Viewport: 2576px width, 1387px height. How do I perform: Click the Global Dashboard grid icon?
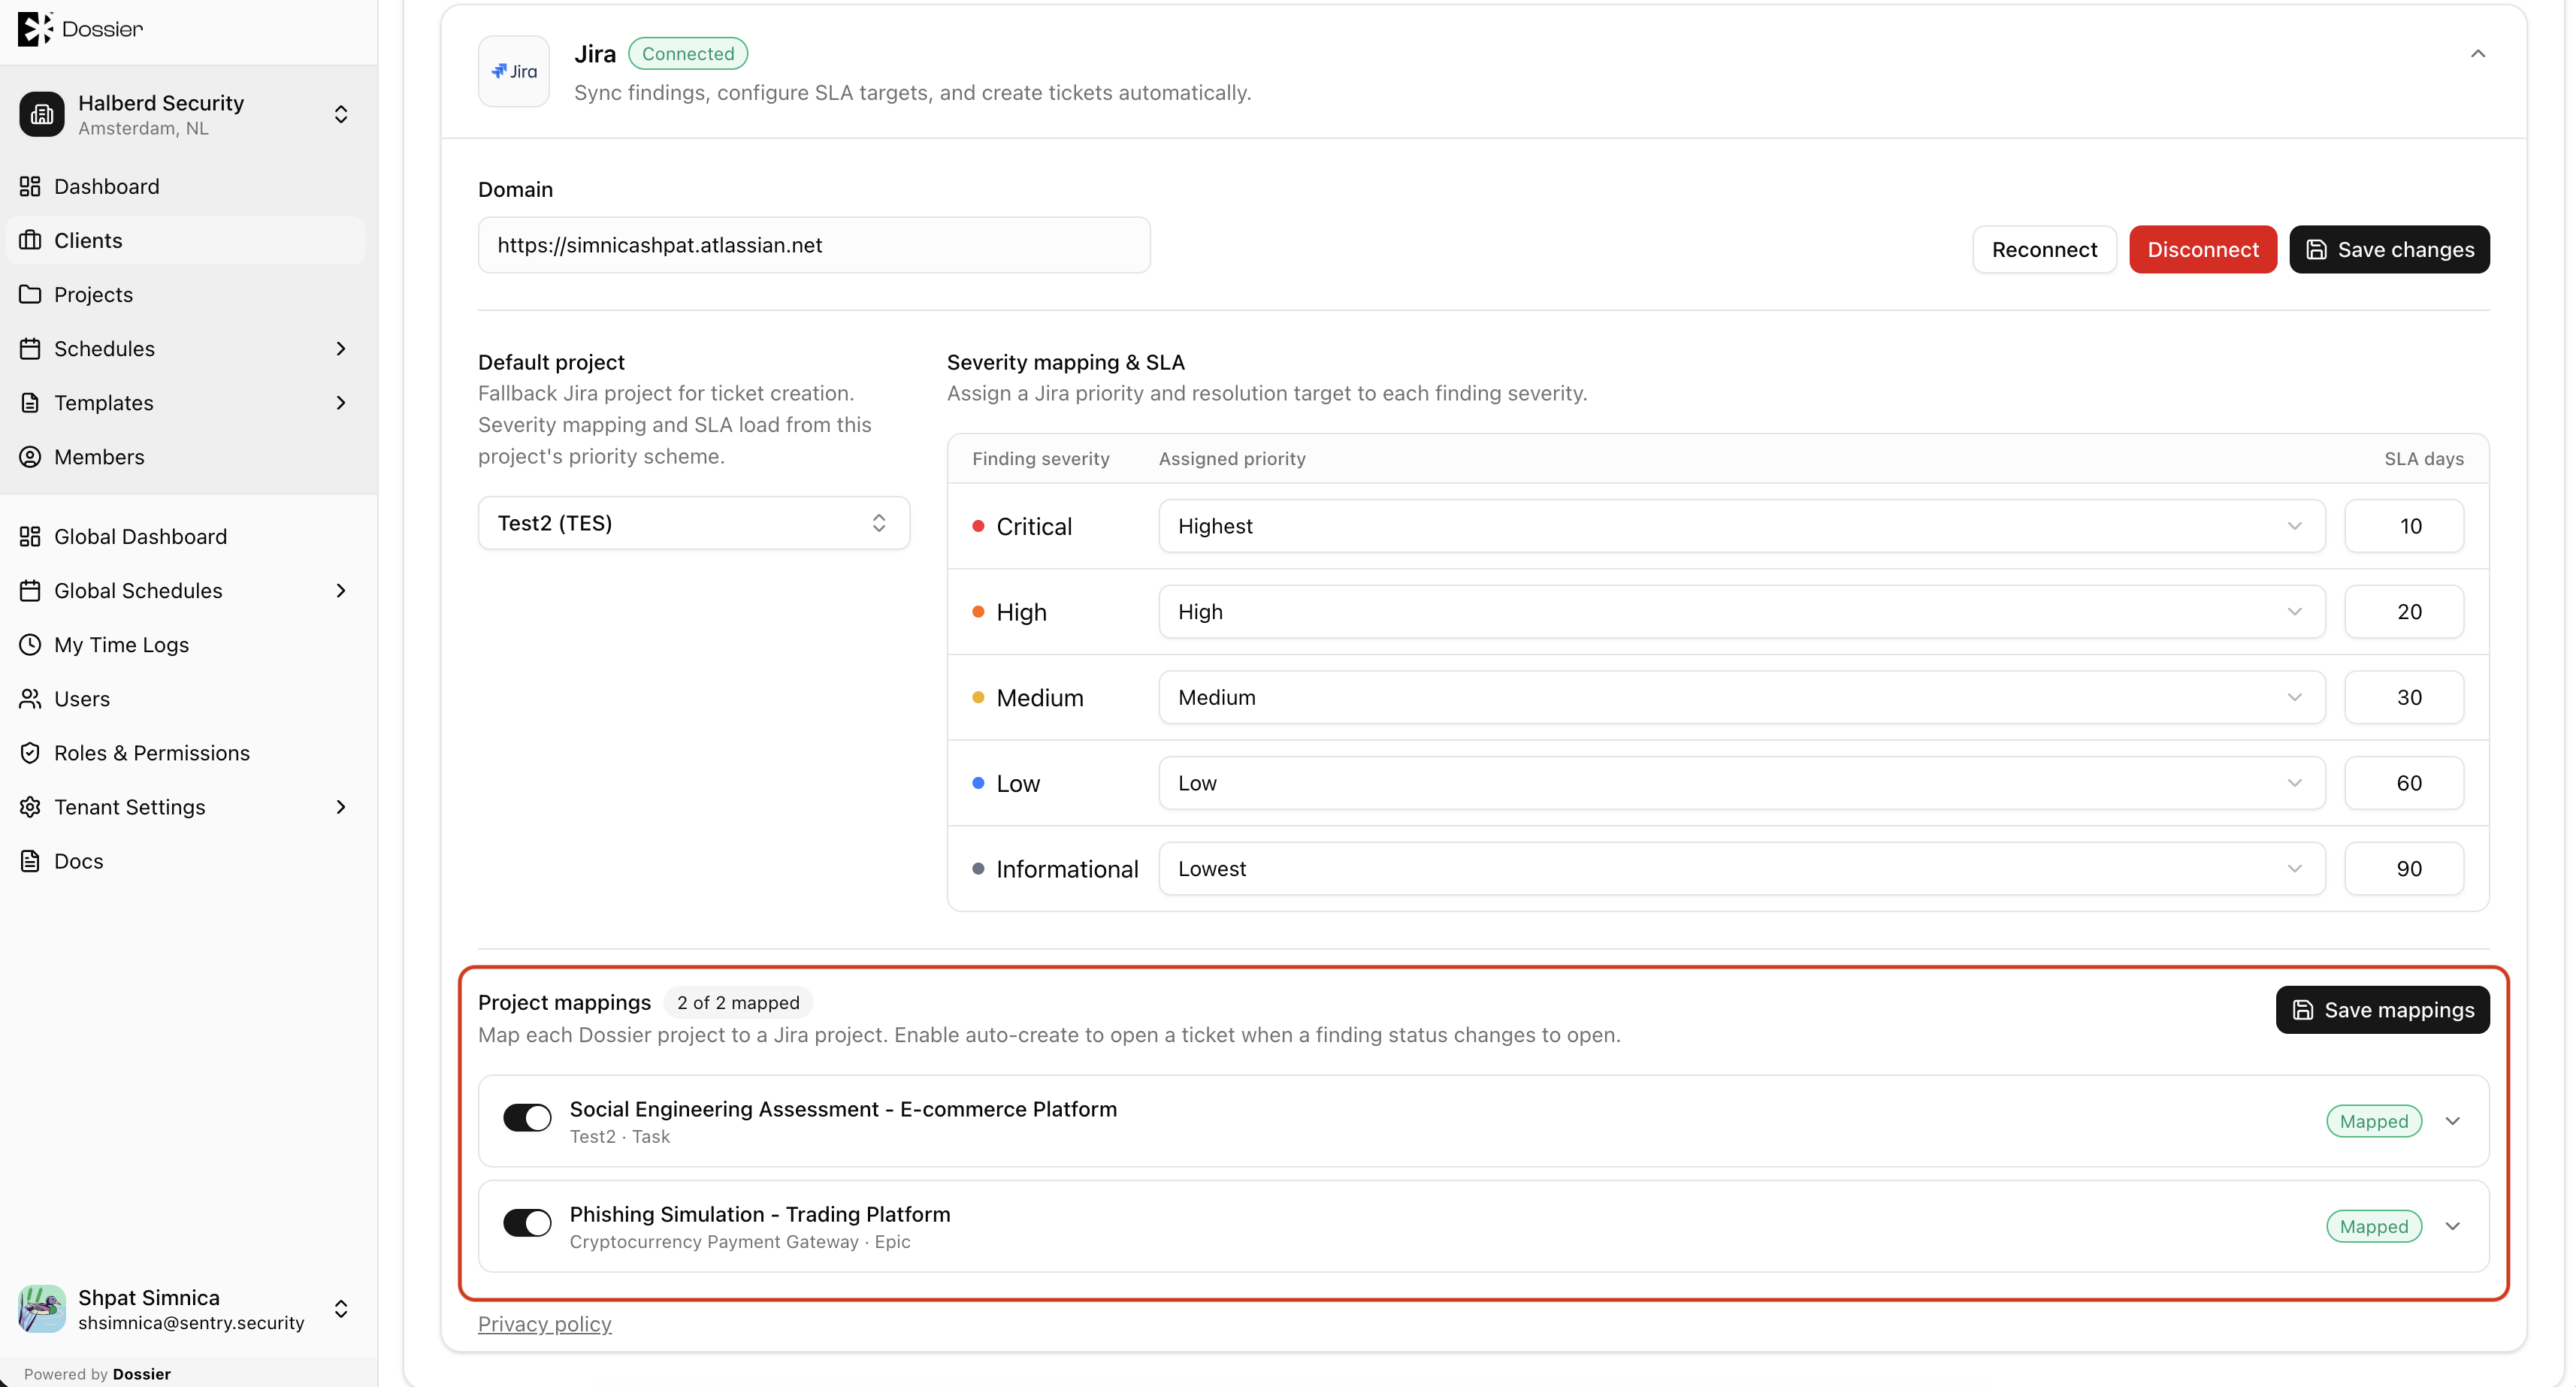coord(30,536)
